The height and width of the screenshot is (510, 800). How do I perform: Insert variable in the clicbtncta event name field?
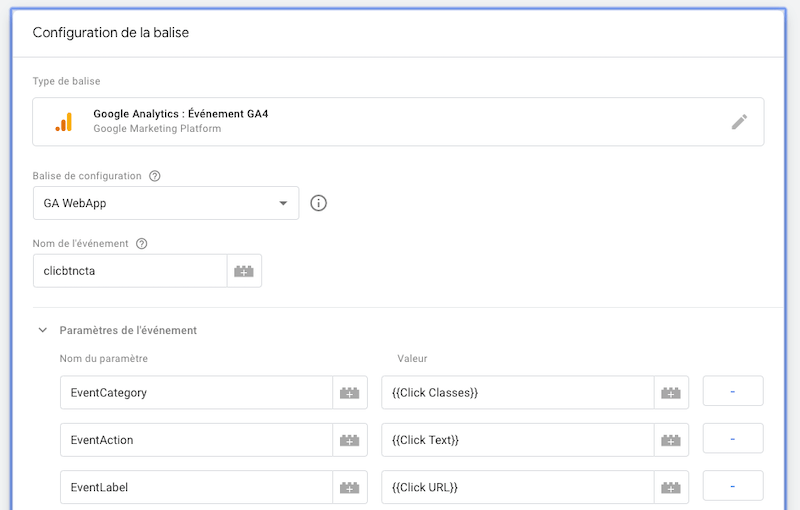coord(244,271)
